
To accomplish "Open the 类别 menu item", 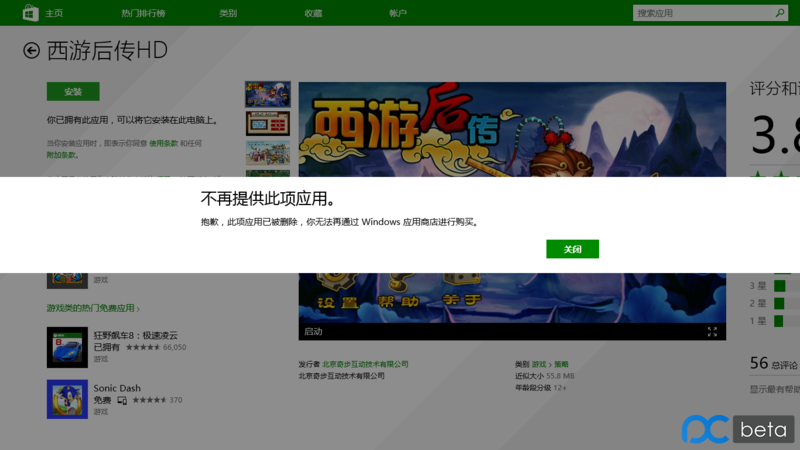I will pyautogui.click(x=228, y=13).
